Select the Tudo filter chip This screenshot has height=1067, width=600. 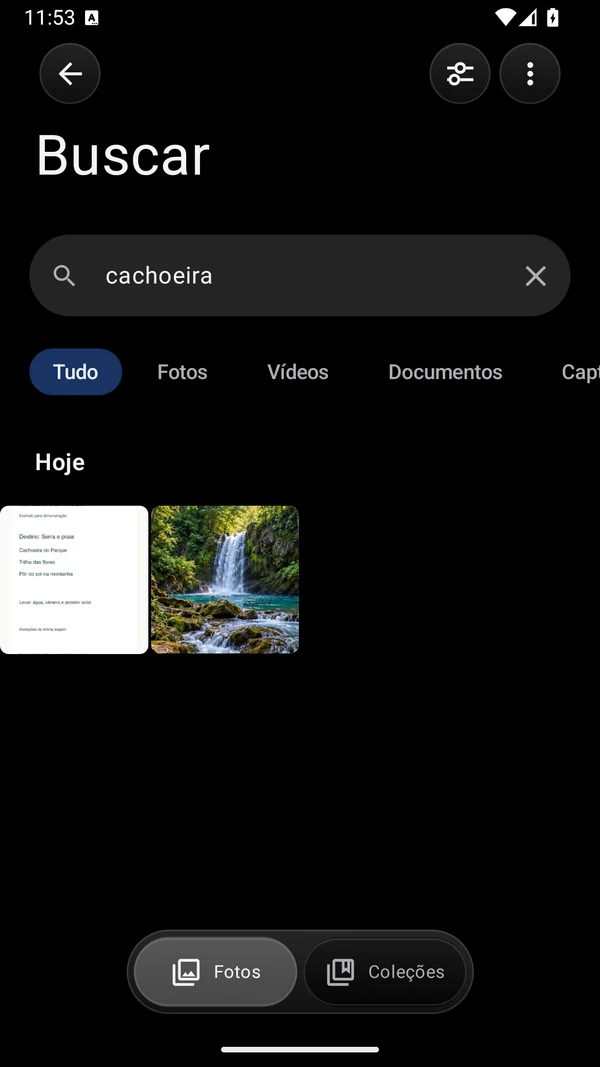coord(76,372)
